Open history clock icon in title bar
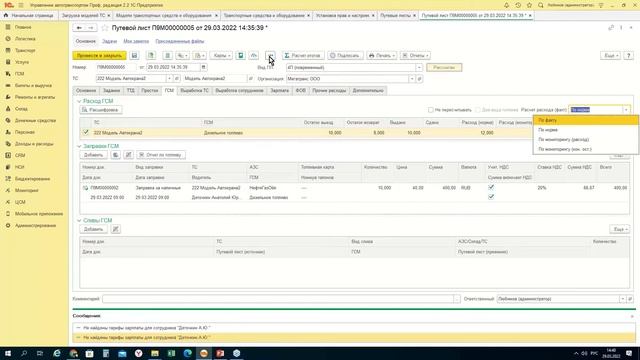Screen dimensions: 640x360 [x=518, y=5]
